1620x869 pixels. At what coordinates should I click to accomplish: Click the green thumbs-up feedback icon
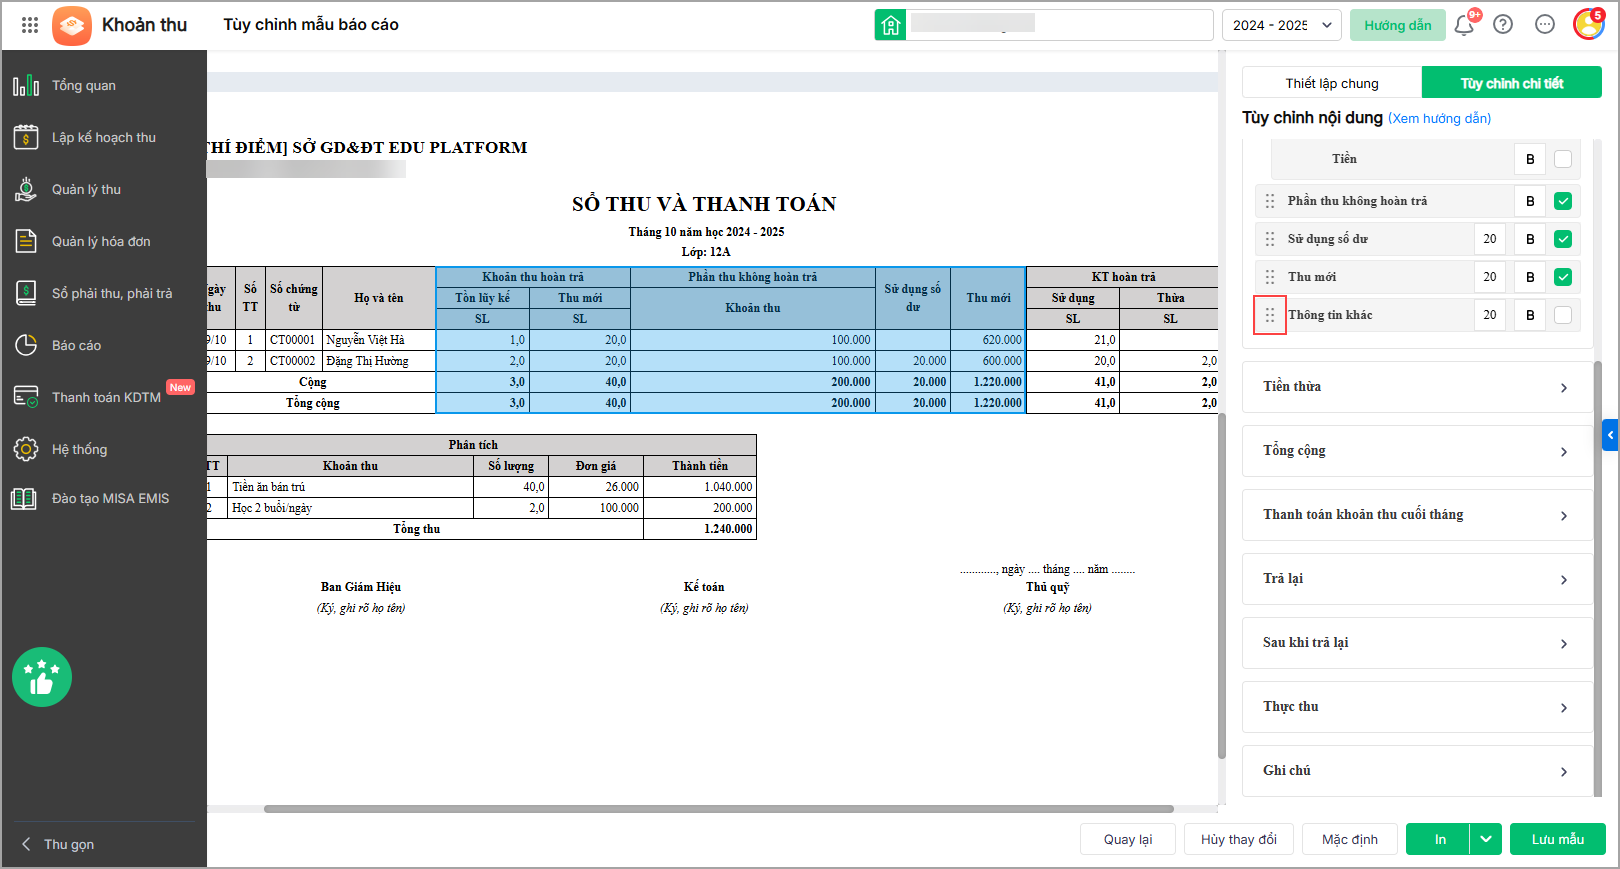click(42, 677)
